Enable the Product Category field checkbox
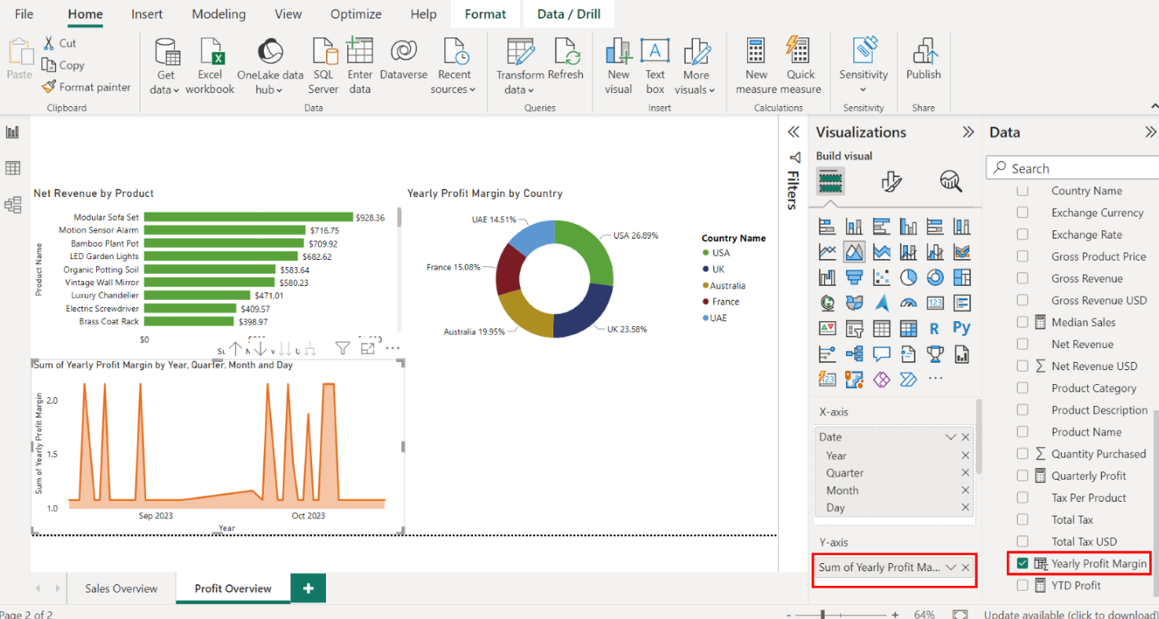This screenshot has height=619, width=1159. coord(1022,388)
